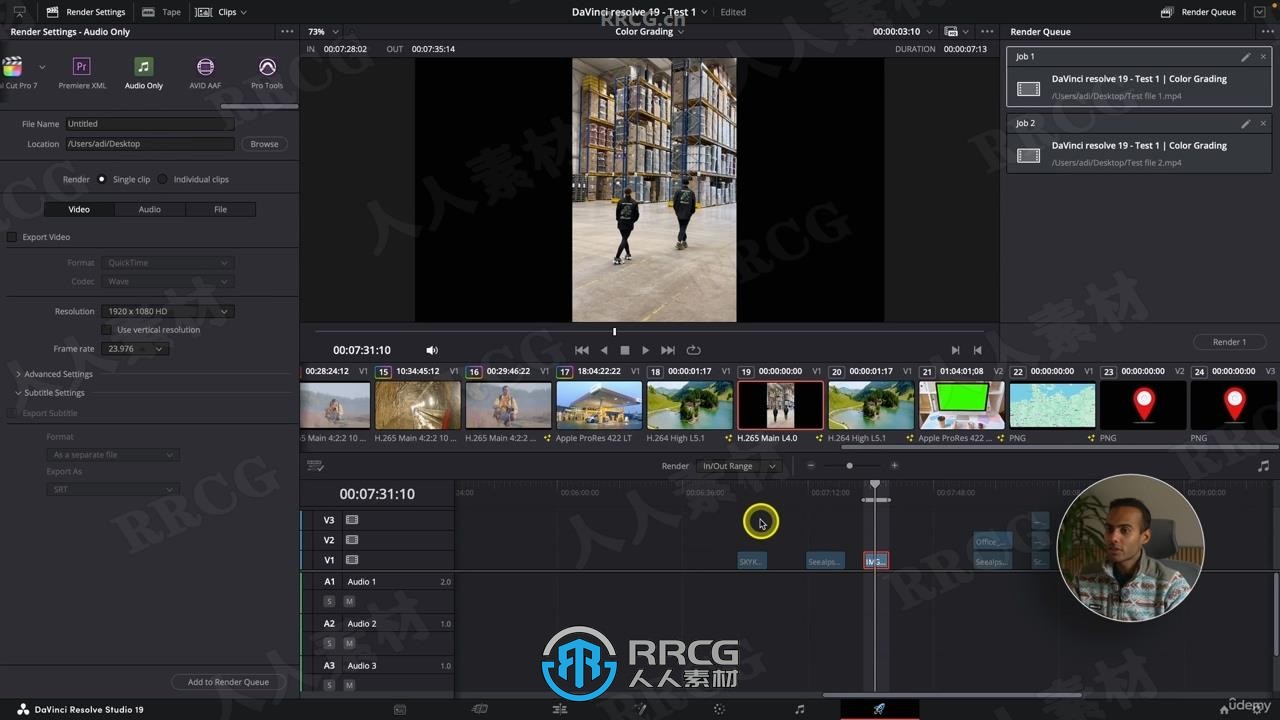Toggle the Render Settings panel button
Screen dimensions: 1280x720
pyautogui.click(x=86, y=12)
